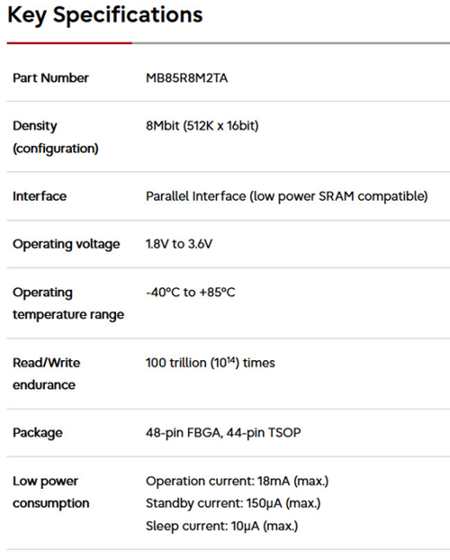
Task: Click the Interface row label
Action: click(x=39, y=196)
